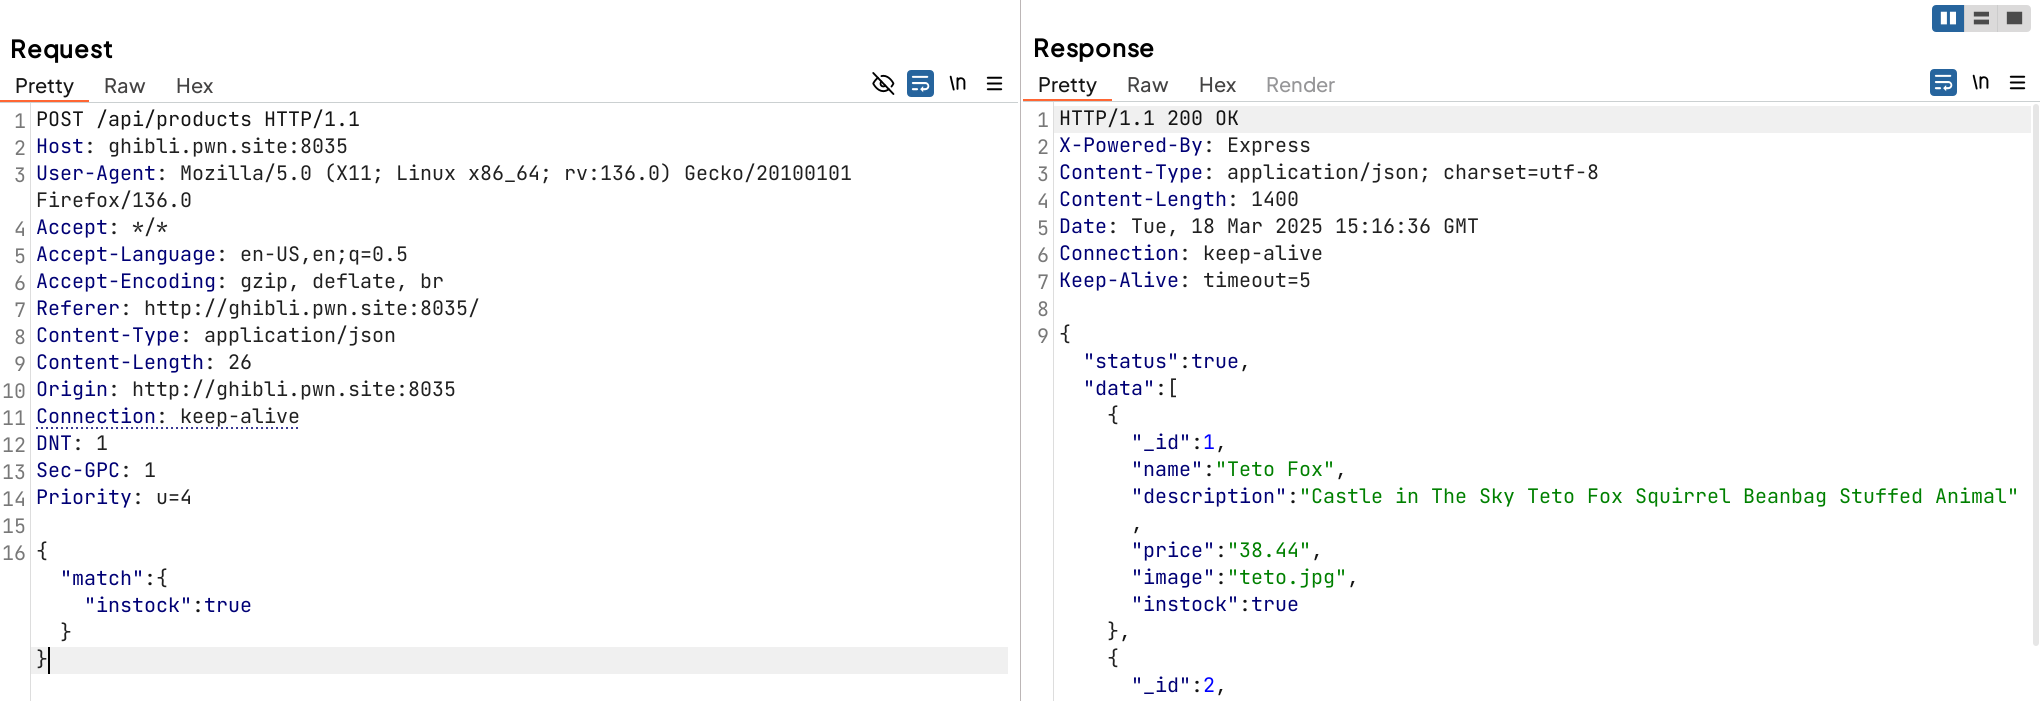
Task: Switch to Response Hex tab
Action: coord(1217,85)
